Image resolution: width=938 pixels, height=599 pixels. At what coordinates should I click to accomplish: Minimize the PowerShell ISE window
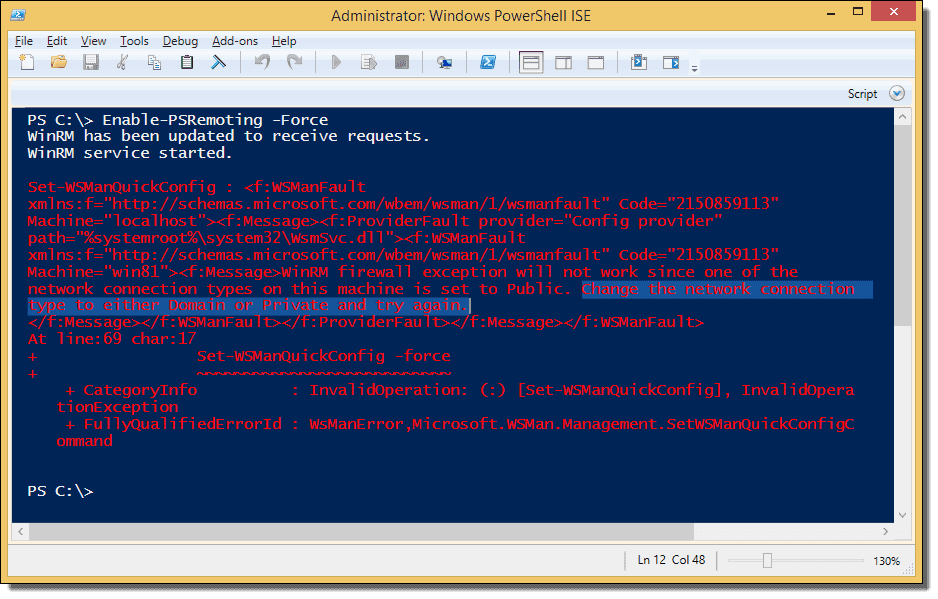click(x=831, y=13)
